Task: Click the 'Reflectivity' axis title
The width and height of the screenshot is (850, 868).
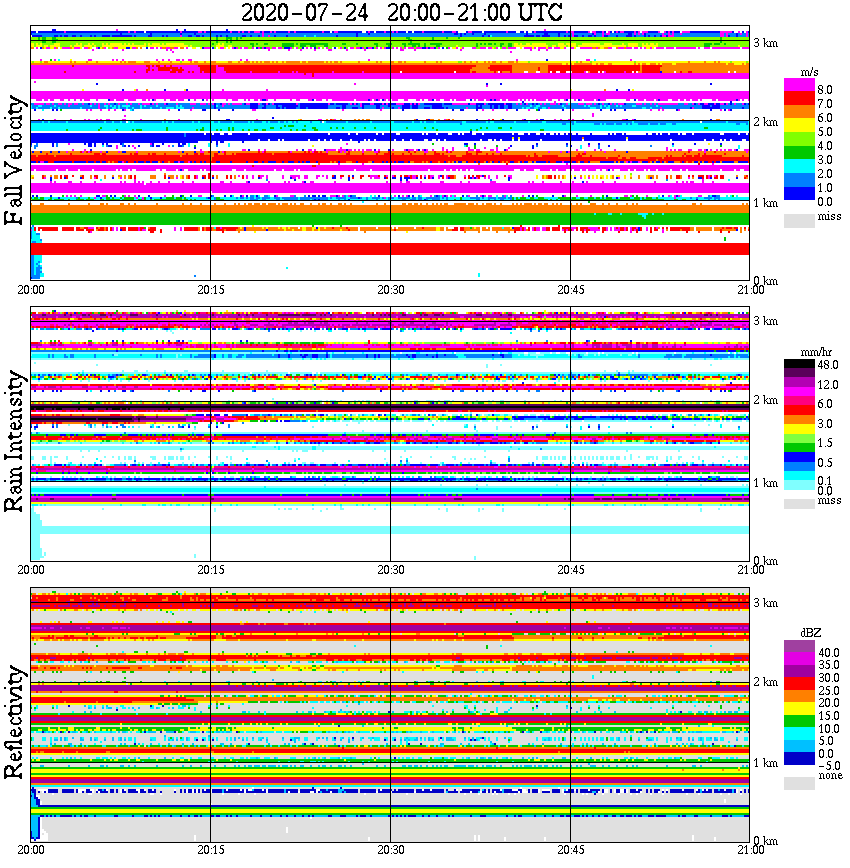Action: (14, 722)
